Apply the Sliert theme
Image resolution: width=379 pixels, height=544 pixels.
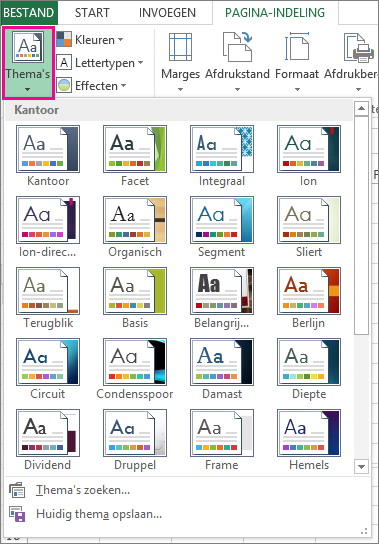pyautogui.click(x=309, y=227)
